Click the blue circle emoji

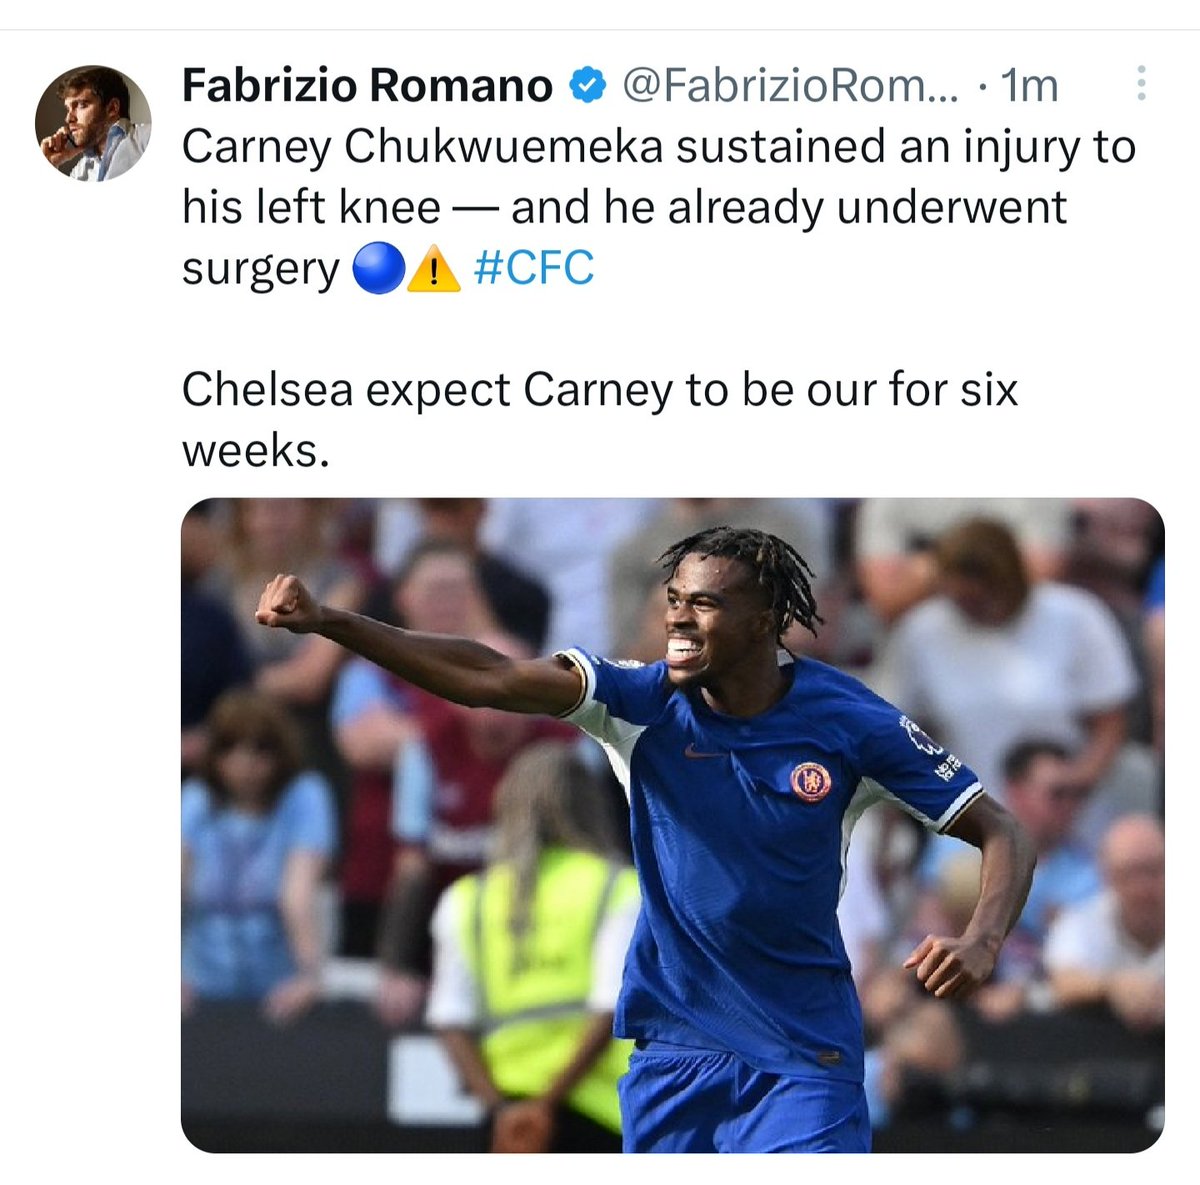[378, 270]
